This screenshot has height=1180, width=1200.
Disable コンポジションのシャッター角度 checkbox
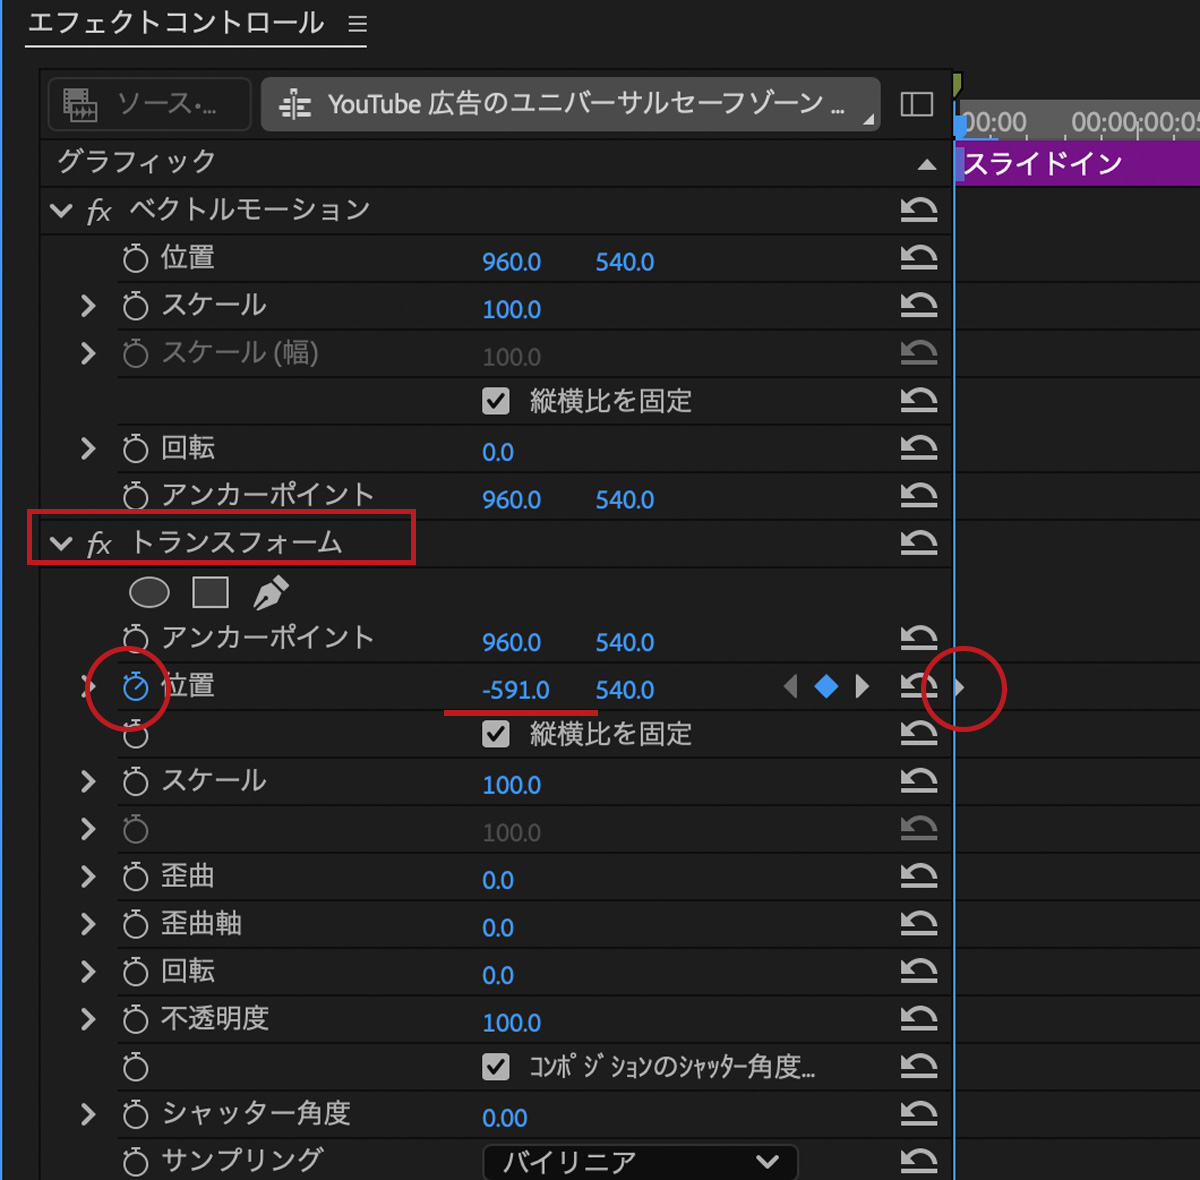click(496, 1067)
